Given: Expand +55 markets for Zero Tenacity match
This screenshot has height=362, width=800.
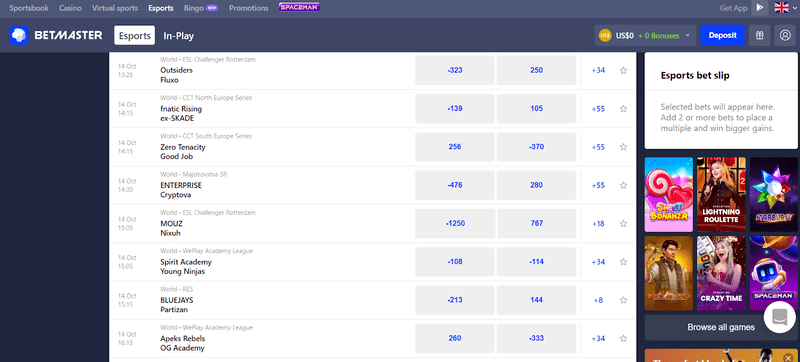Looking at the screenshot, I should pyautogui.click(x=598, y=147).
